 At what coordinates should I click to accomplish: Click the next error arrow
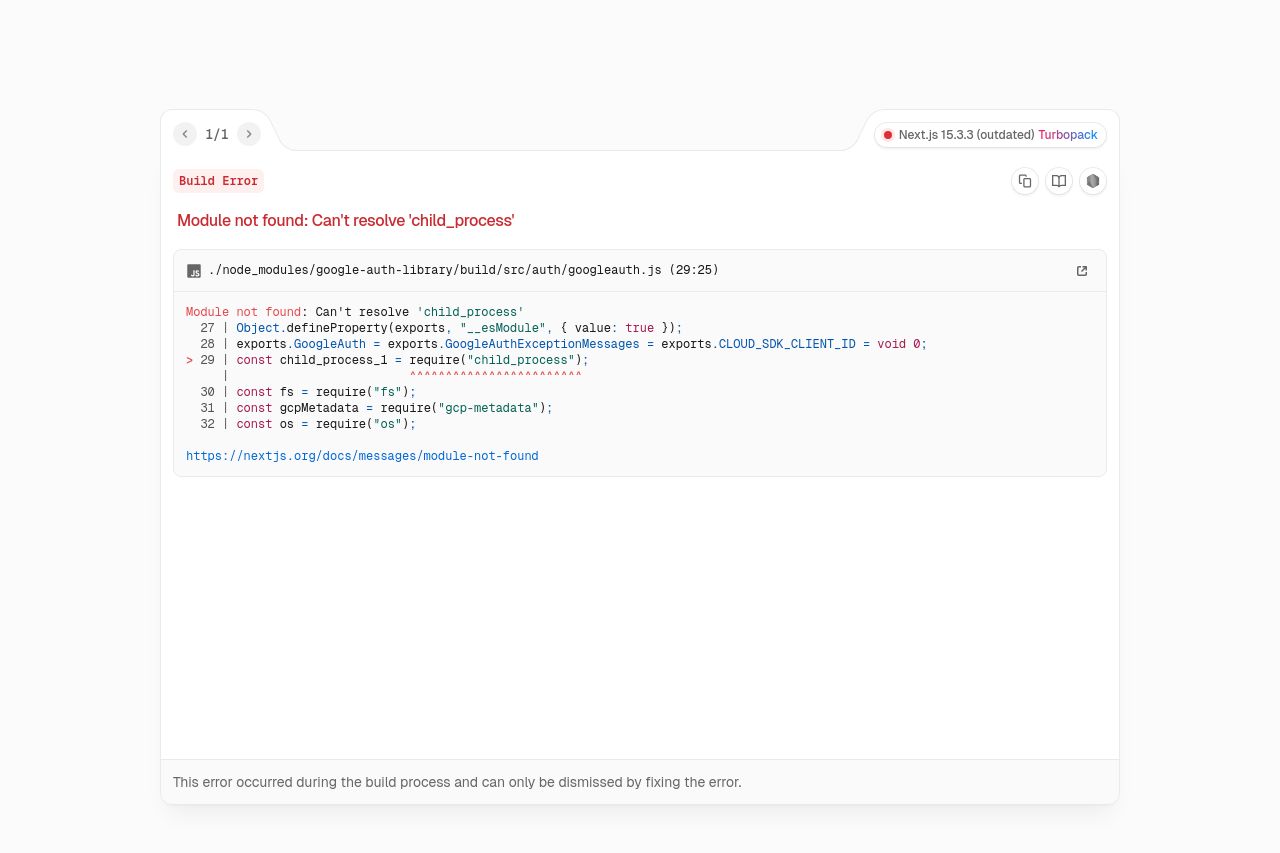click(249, 133)
